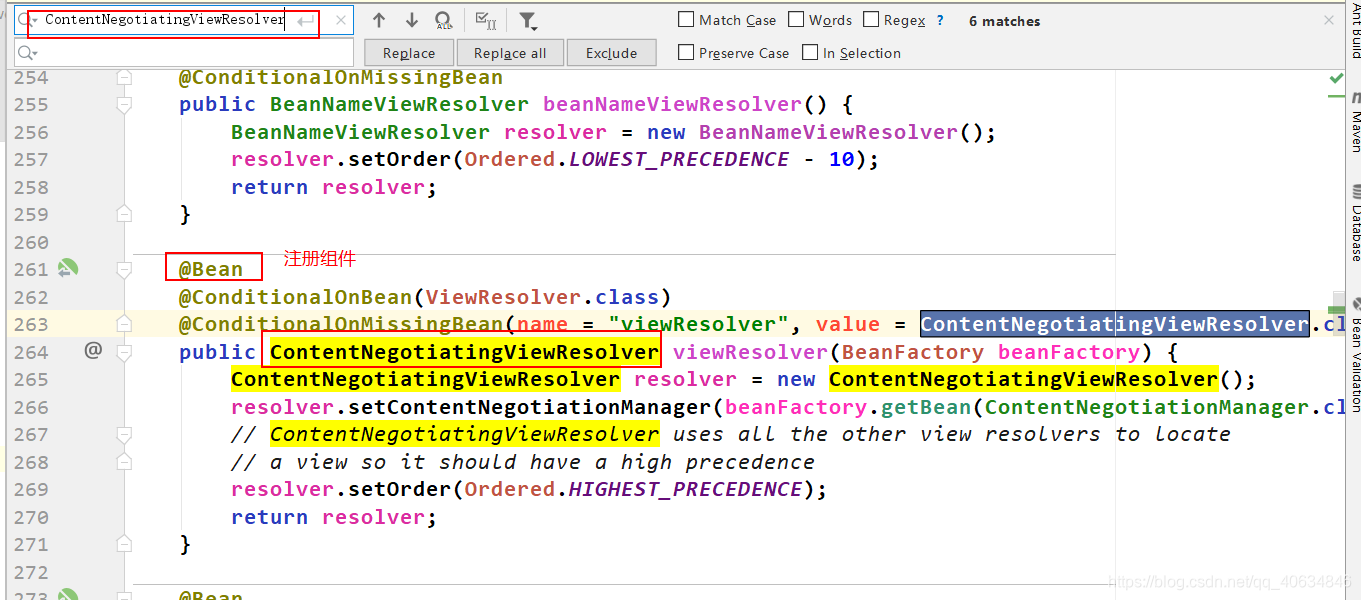Toggle fold end marker at line 259
This screenshot has width=1361, height=600.
124,213
